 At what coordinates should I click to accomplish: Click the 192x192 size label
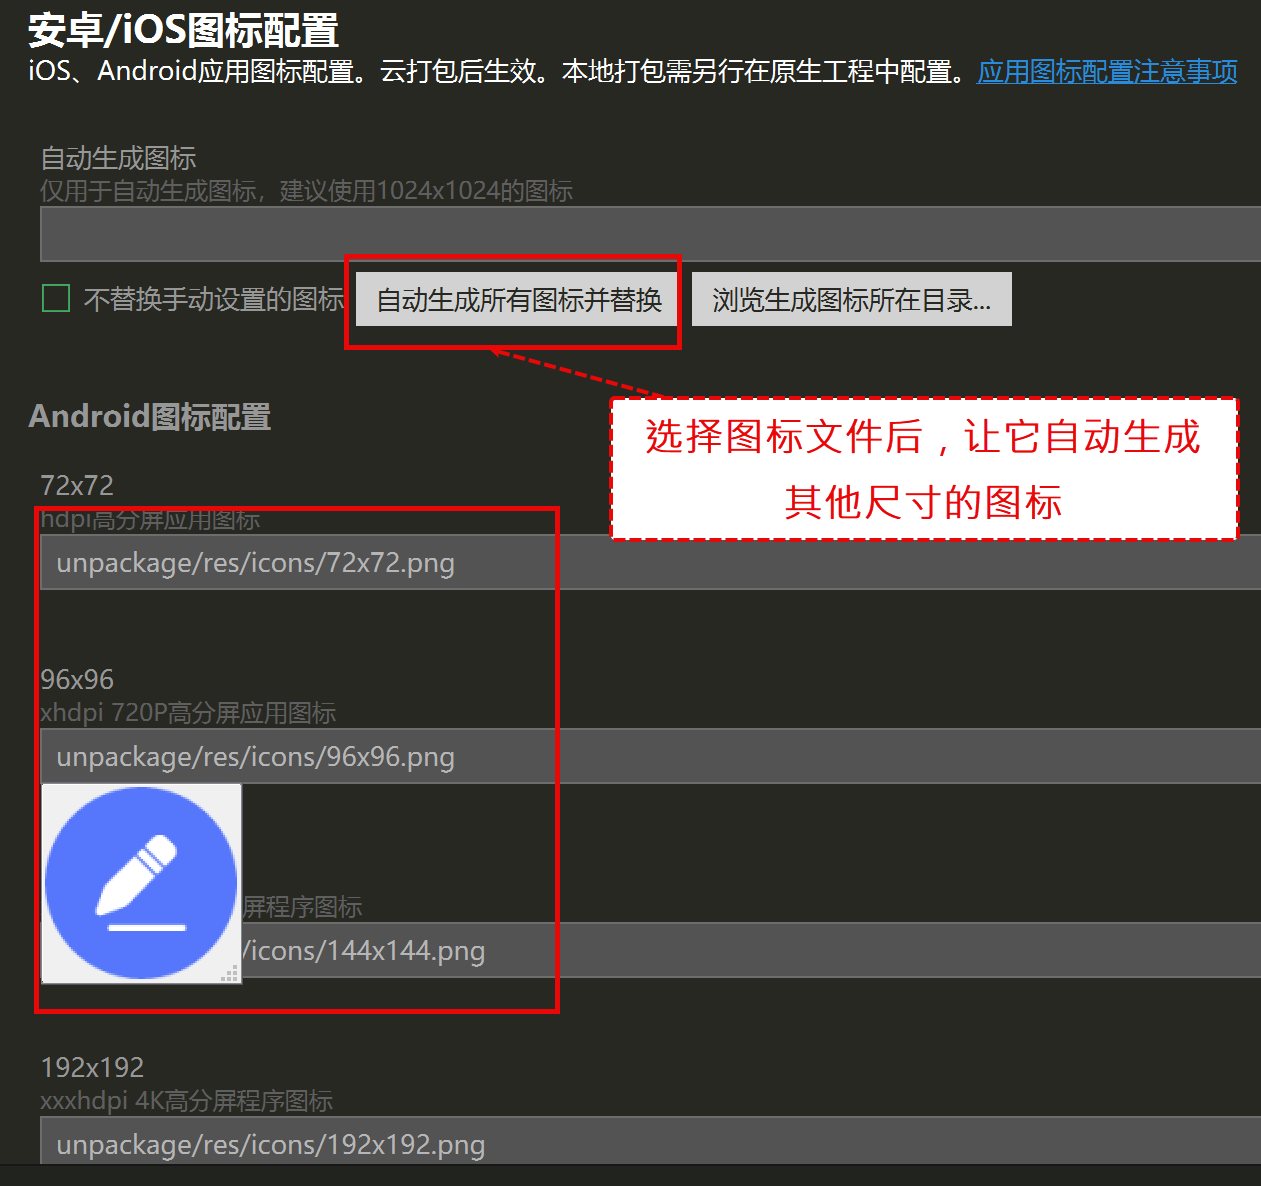(92, 1068)
